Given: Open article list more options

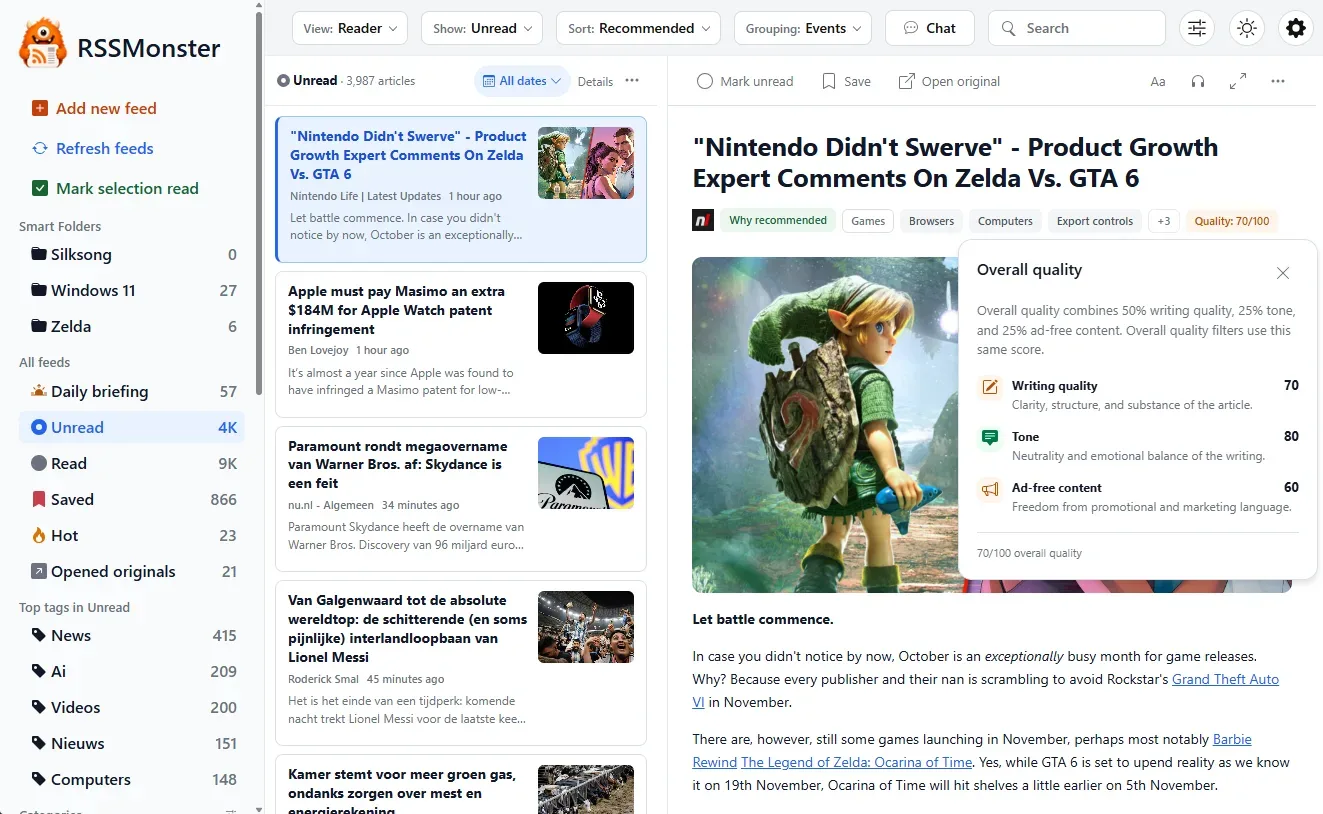Looking at the screenshot, I should tap(632, 81).
